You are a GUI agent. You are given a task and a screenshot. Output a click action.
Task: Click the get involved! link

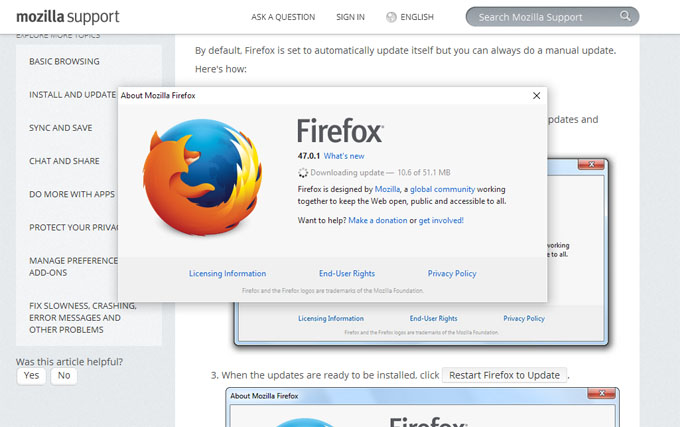tap(441, 220)
